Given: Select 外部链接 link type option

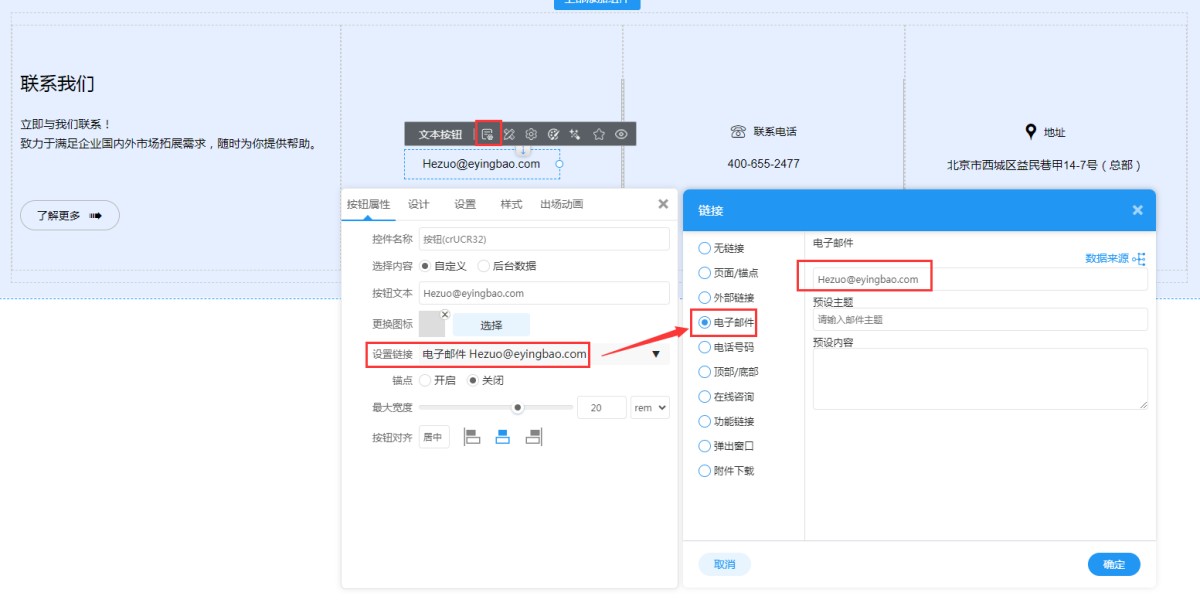Looking at the screenshot, I should point(705,298).
